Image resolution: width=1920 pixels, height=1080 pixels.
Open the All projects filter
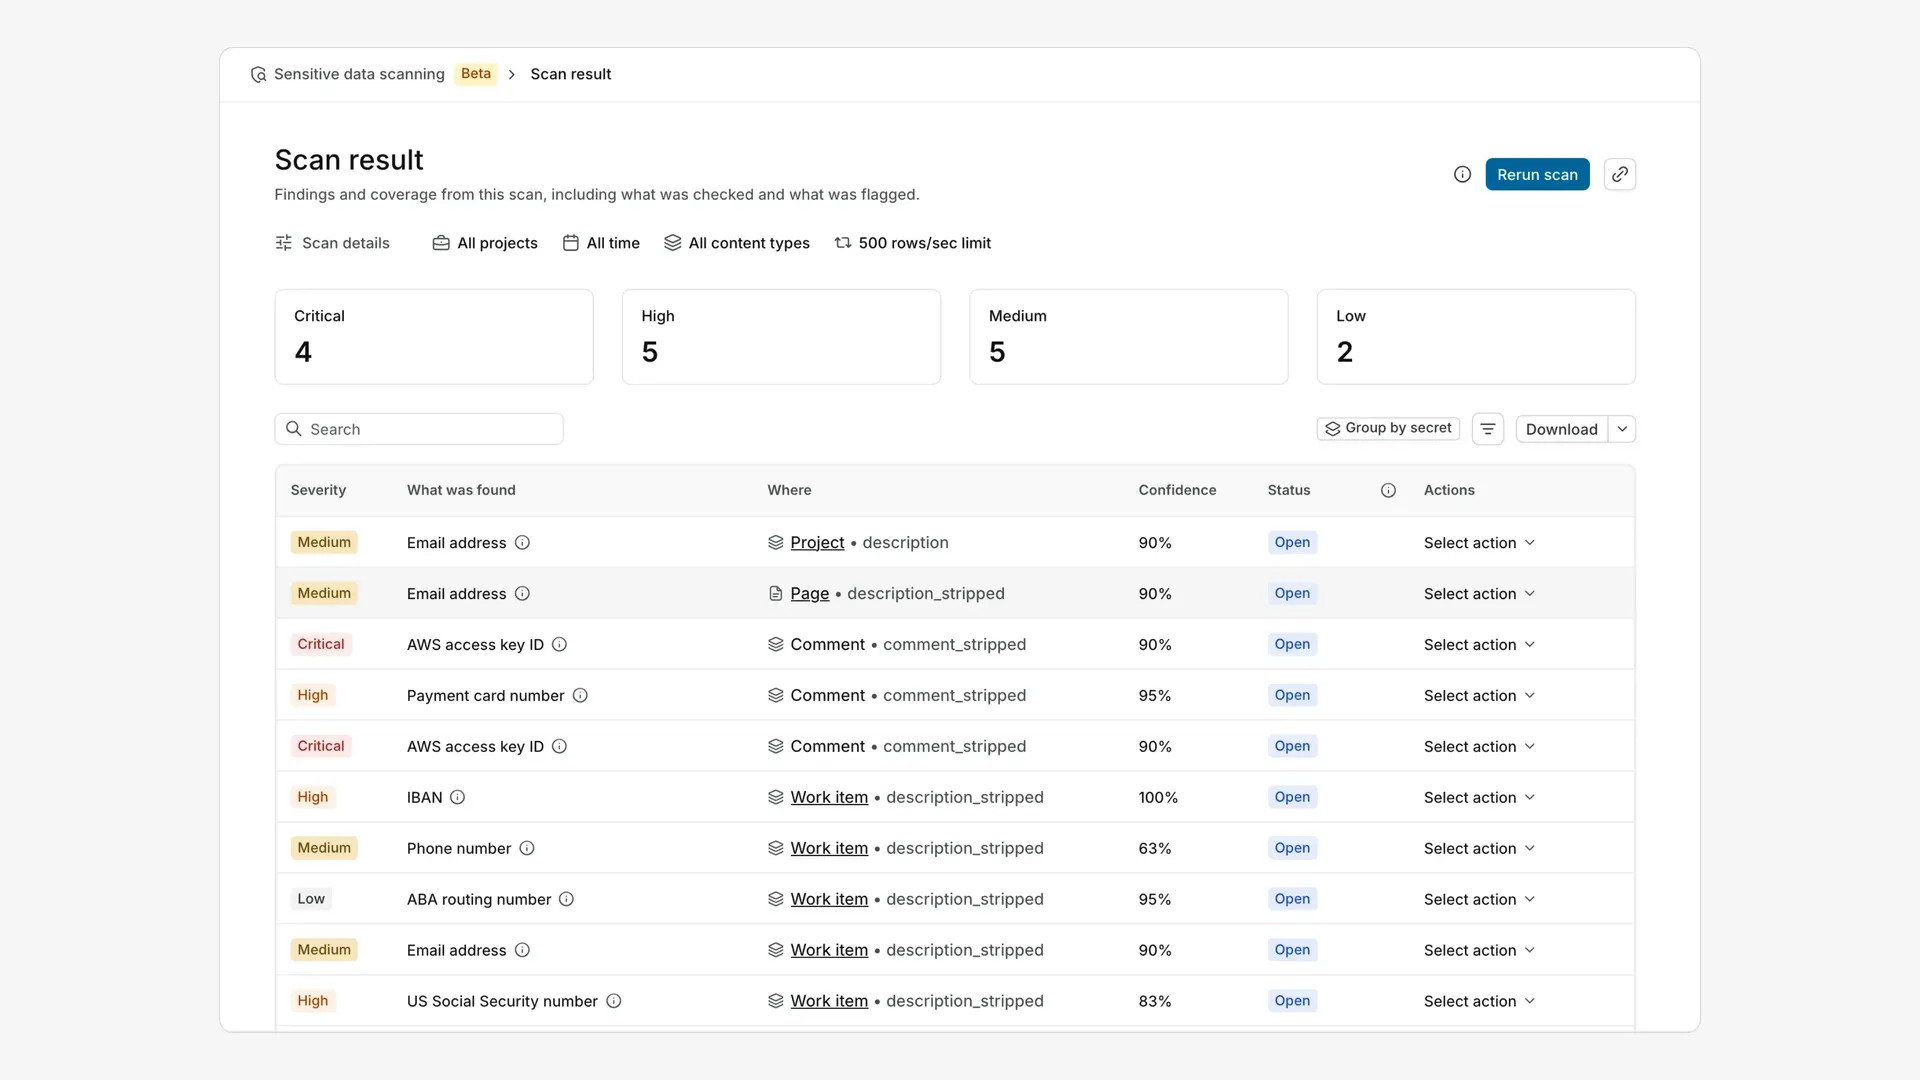click(x=485, y=243)
